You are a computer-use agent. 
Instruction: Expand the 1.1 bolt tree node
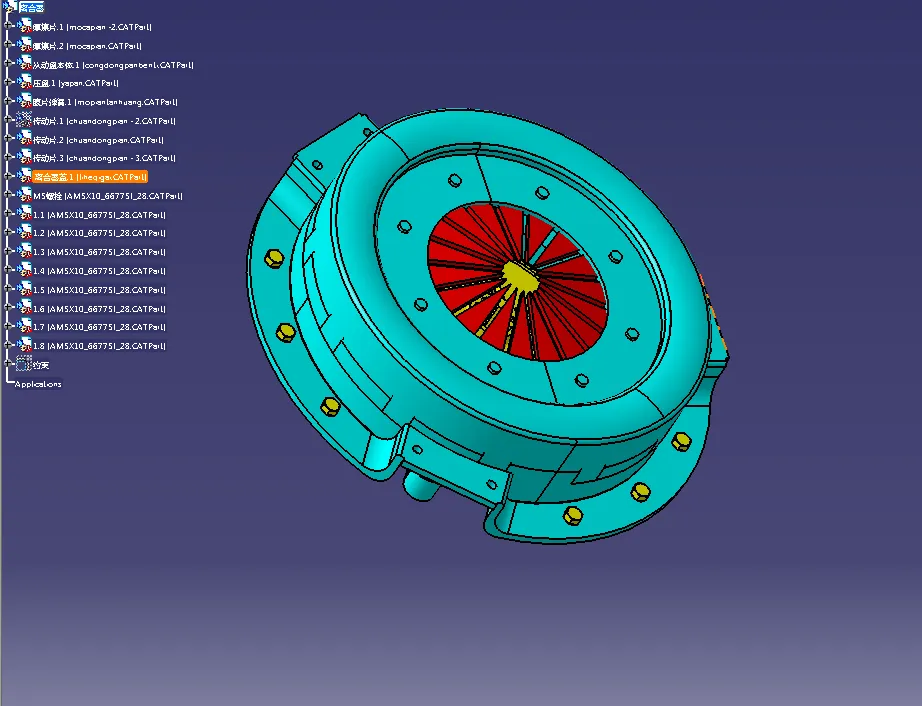pos(8,213)
